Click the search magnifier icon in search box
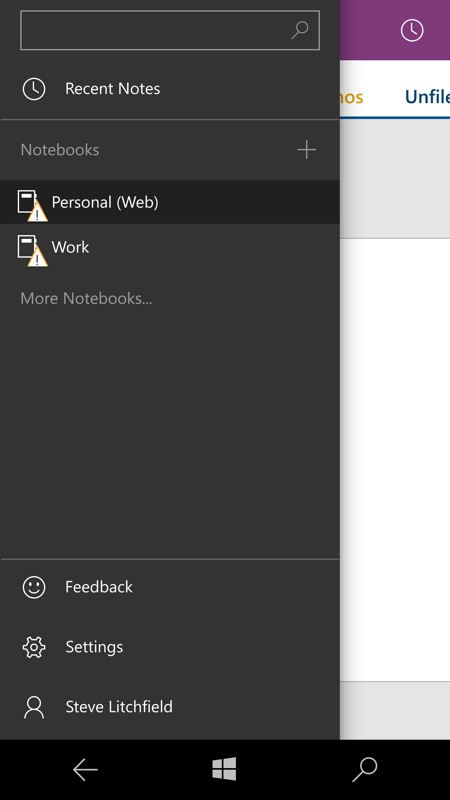The width and height of the screenshot is (450, 800). 299,30
